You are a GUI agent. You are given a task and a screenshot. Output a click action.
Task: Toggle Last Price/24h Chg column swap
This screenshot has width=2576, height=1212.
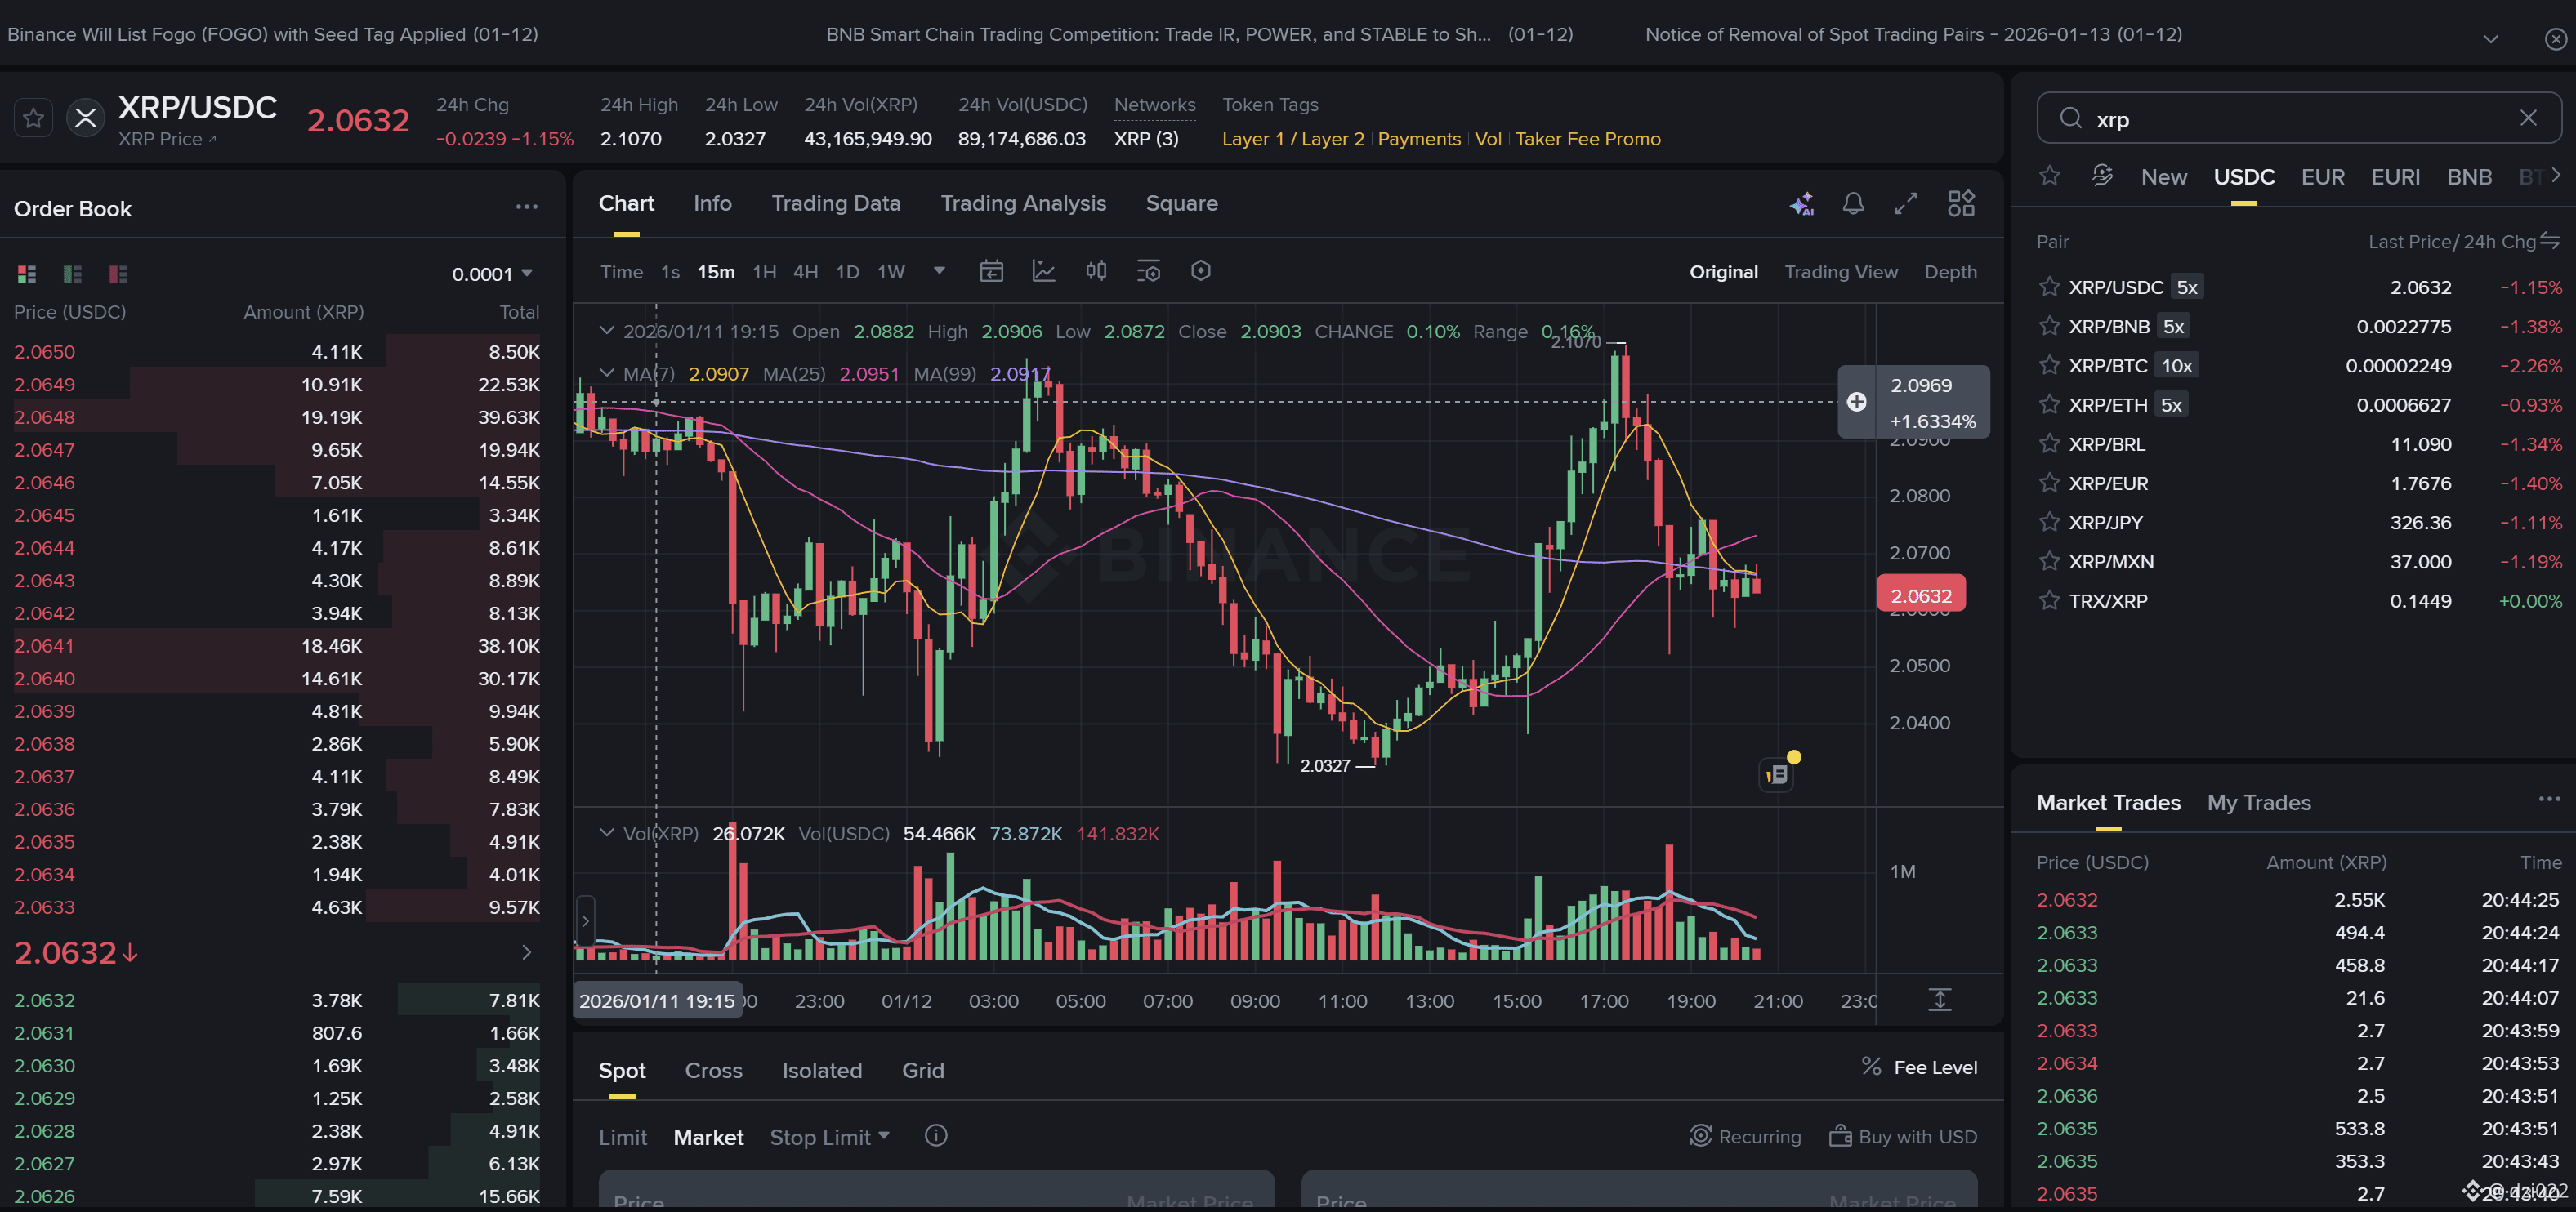click(2550, 241)
